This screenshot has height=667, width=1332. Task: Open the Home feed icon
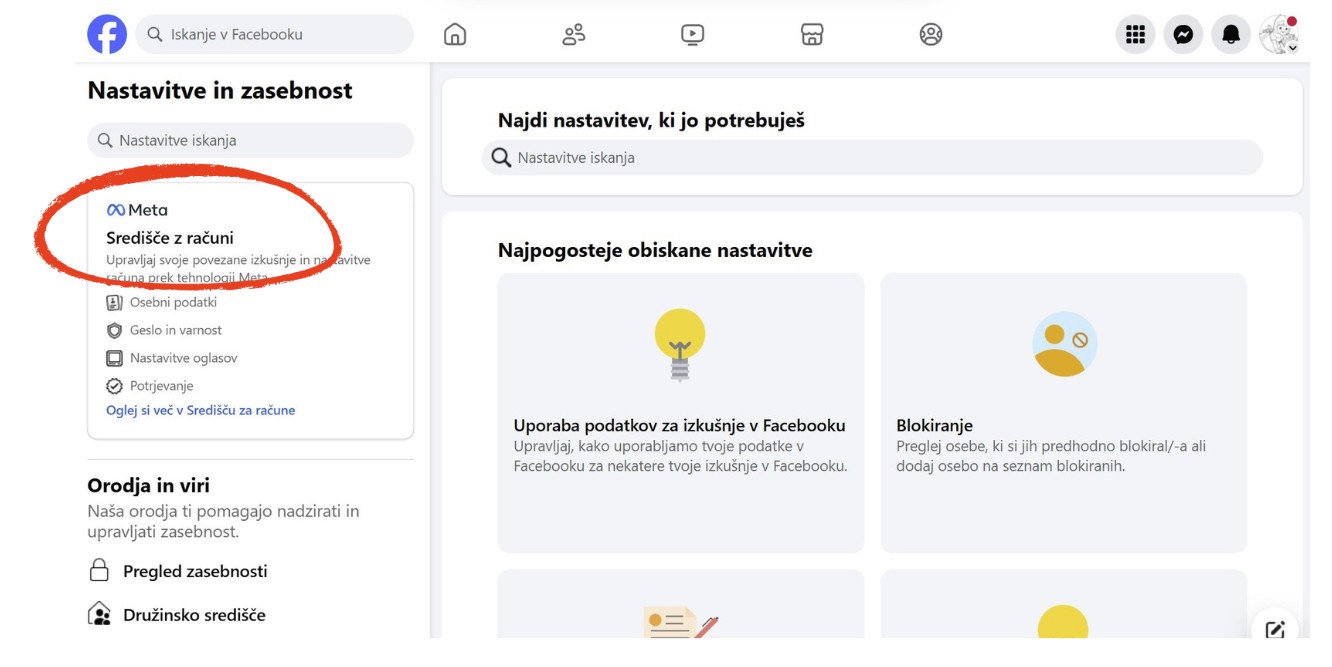click(x=455, y=34)
